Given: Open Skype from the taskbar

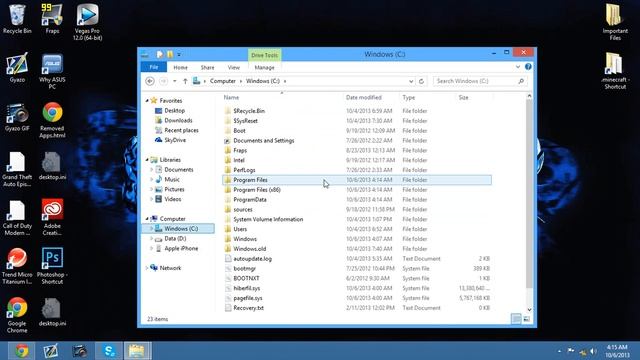Looking at the screenshot, I should click(x=109, y=351).
